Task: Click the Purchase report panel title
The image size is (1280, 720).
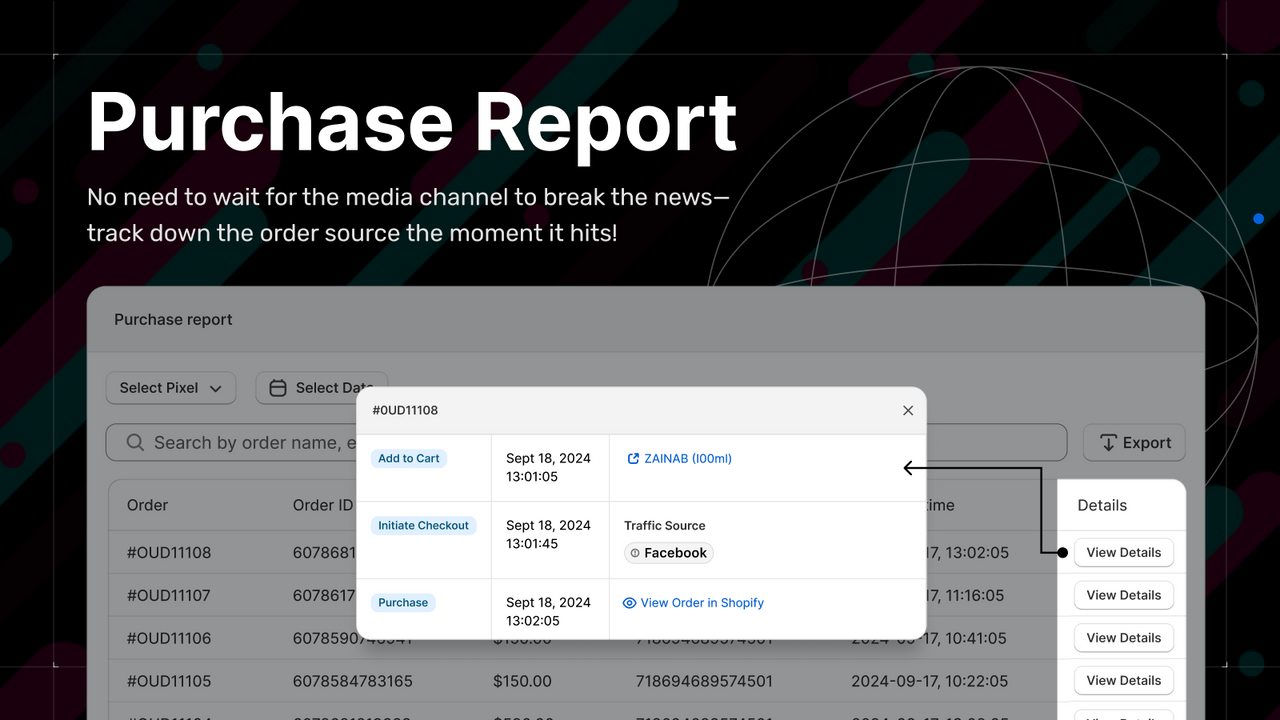Action: (x=173, y=320)
